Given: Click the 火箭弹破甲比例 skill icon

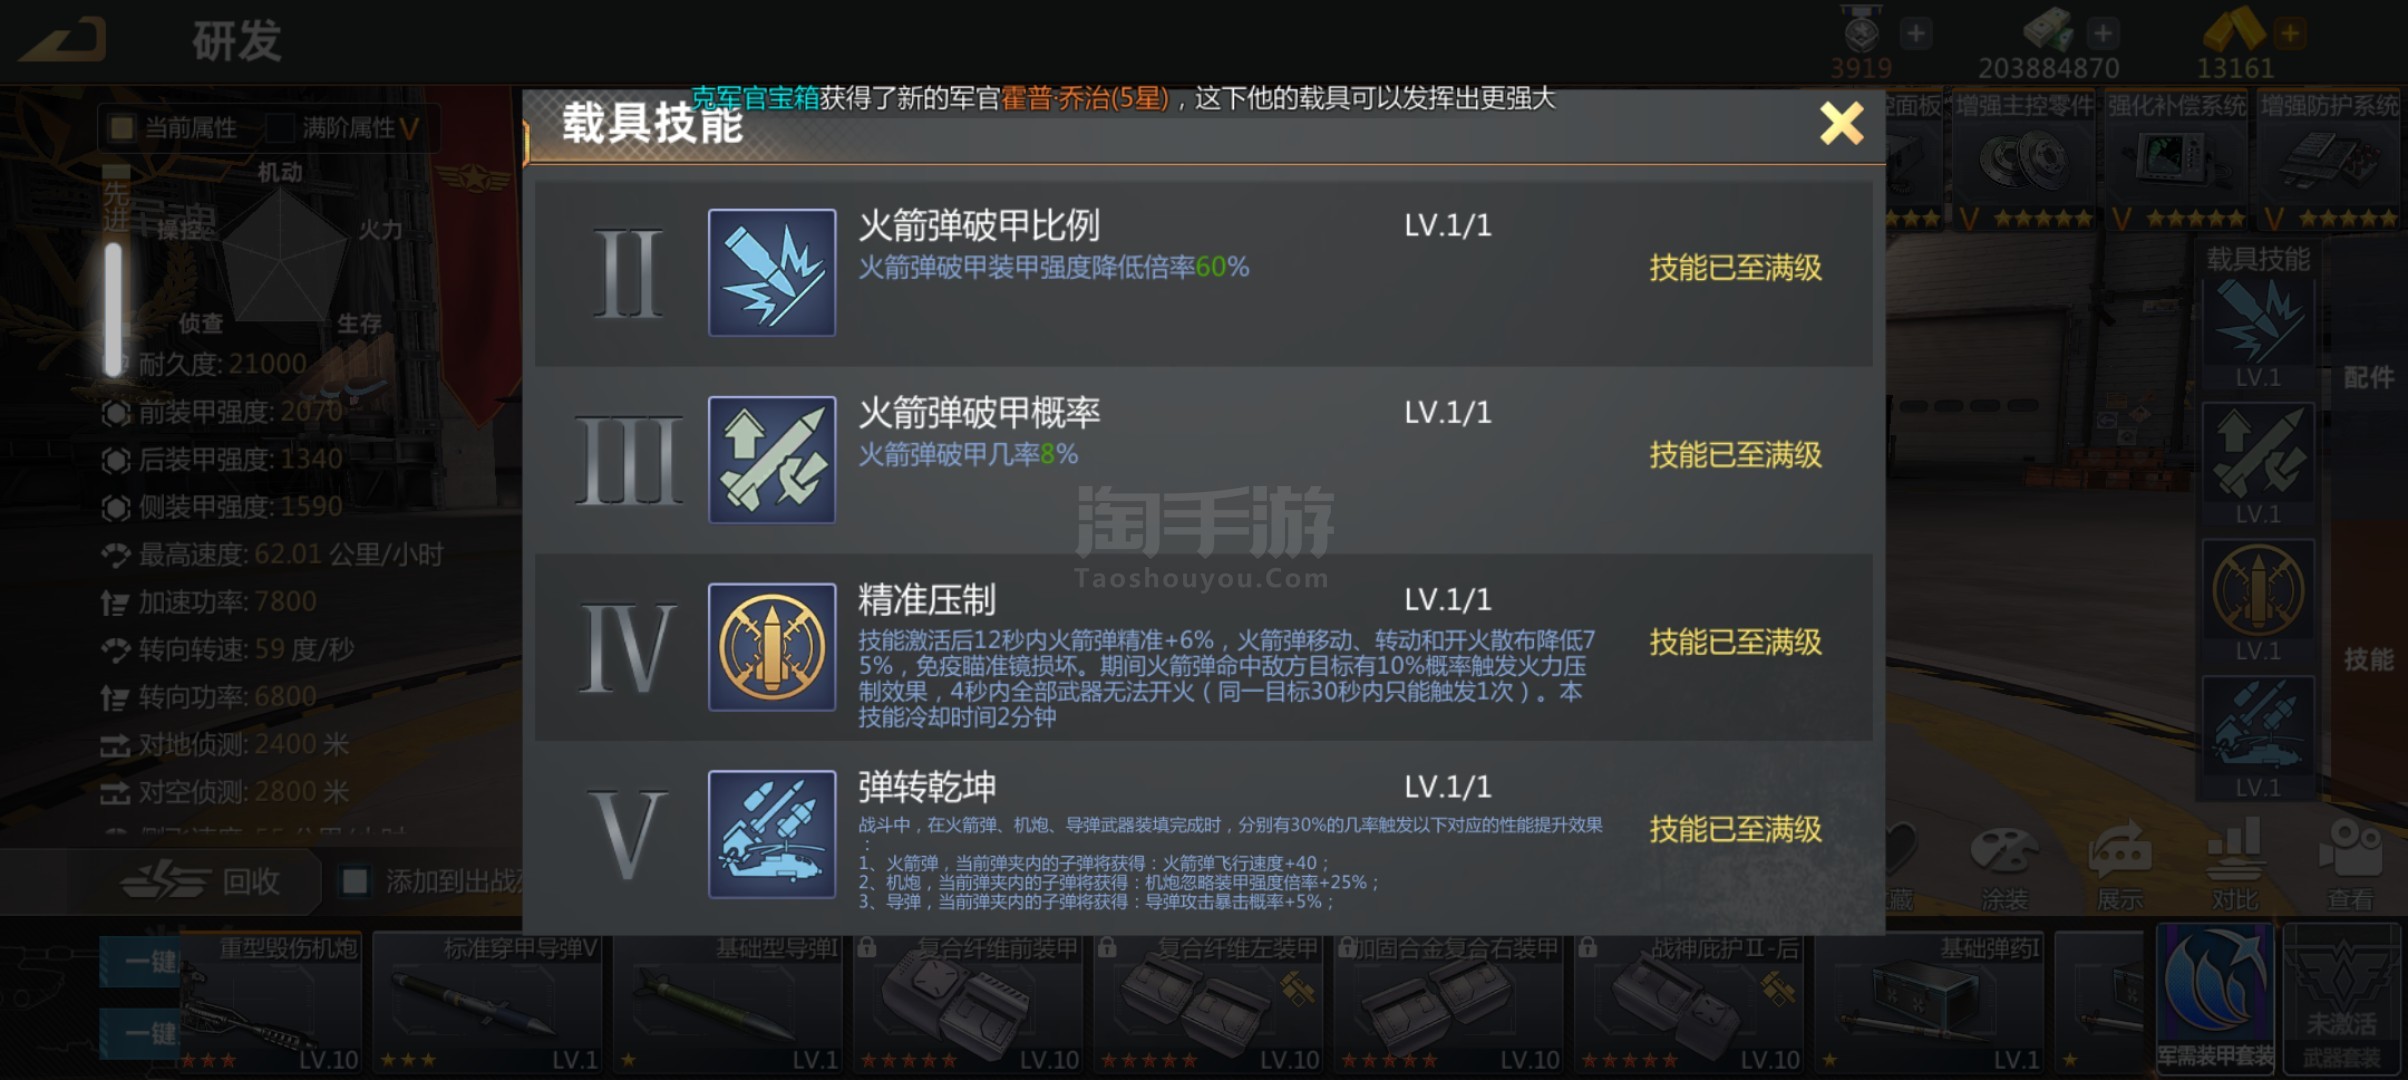Looking at the screenshot, I should tap(771, 272).
